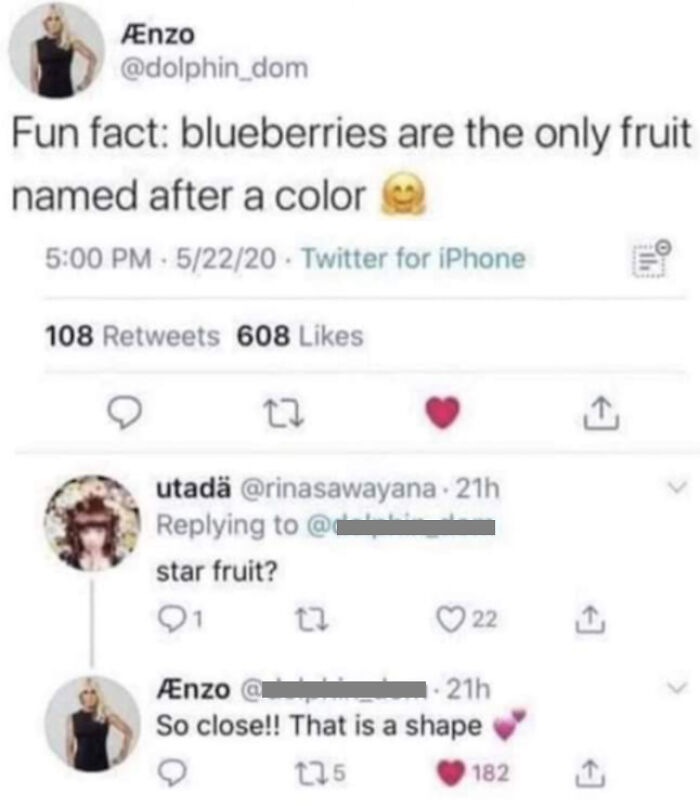700x806 pixels.
Task: Retweet the blueberries fun fact tweet
Action: (284, 414)
